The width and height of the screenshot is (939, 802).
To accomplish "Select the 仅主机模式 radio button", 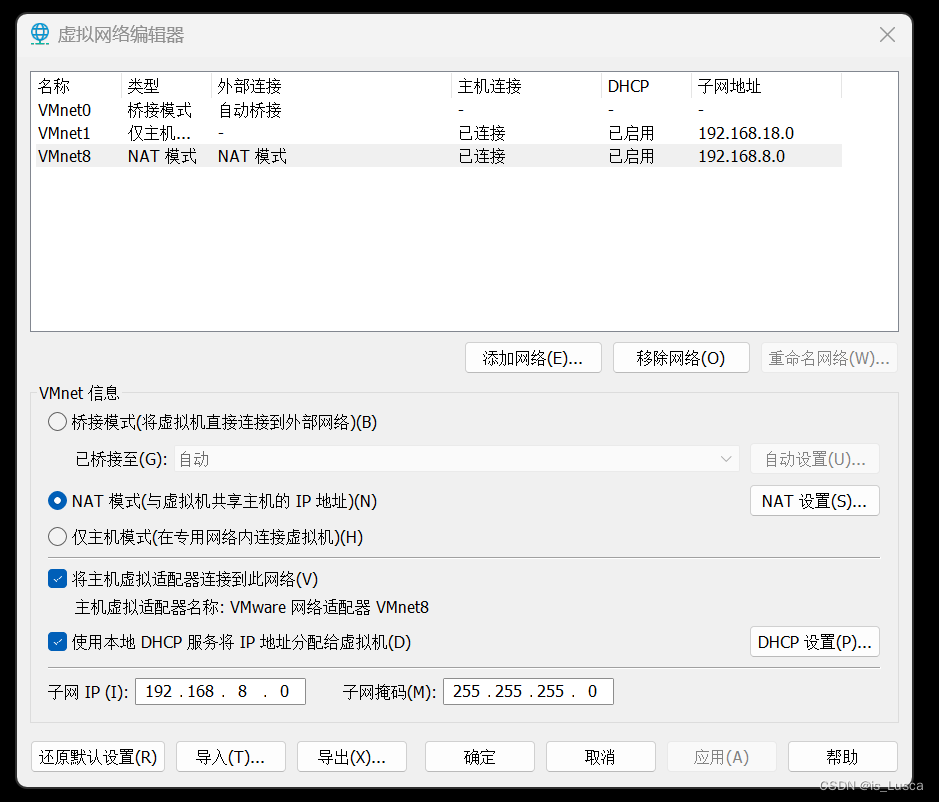I will (57, 537).
